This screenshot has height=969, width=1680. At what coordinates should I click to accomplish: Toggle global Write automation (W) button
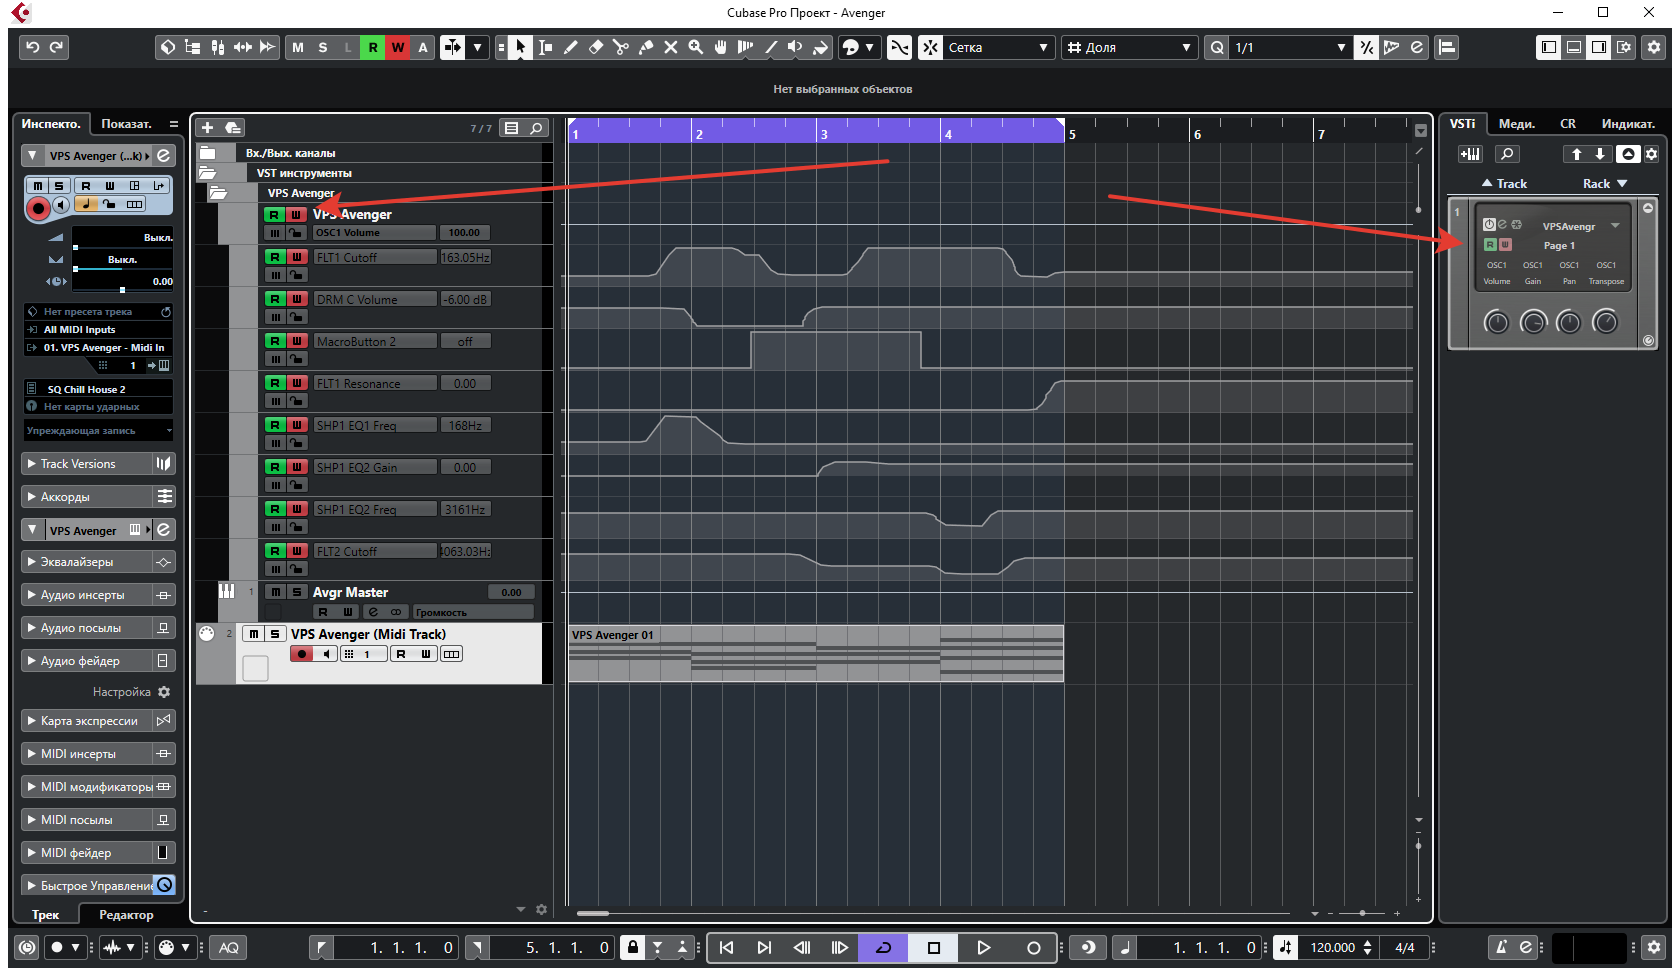click(398, 47)
